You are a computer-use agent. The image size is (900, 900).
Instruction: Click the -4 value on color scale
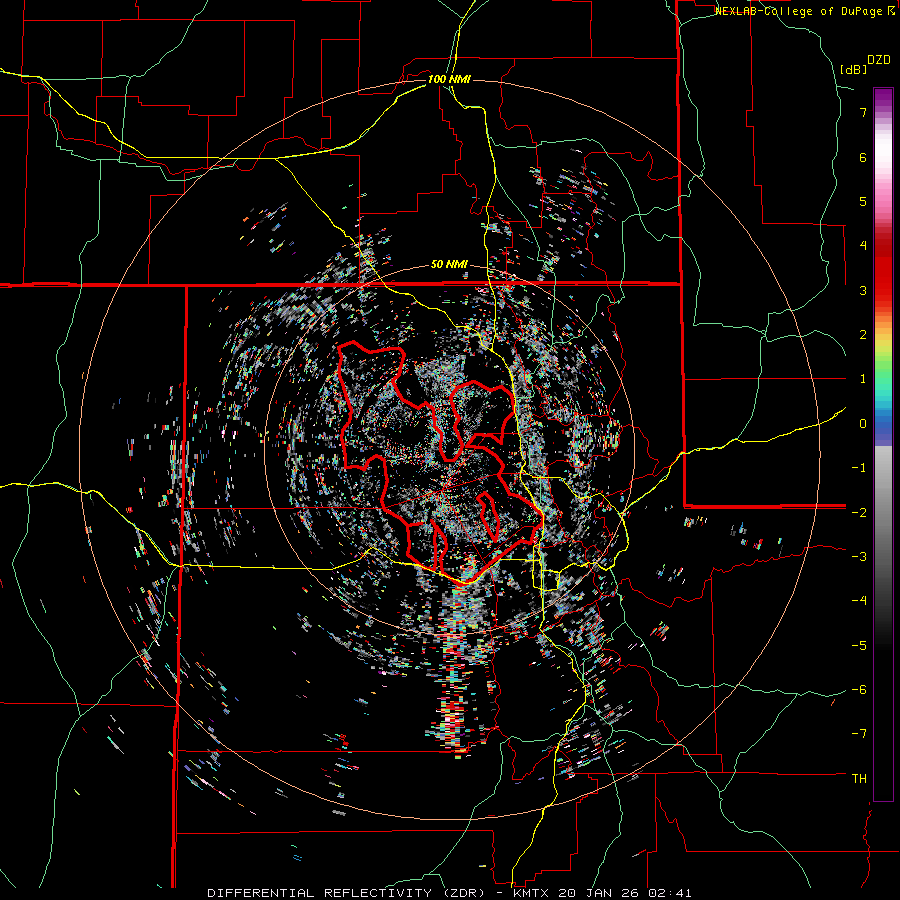point(859,601)
